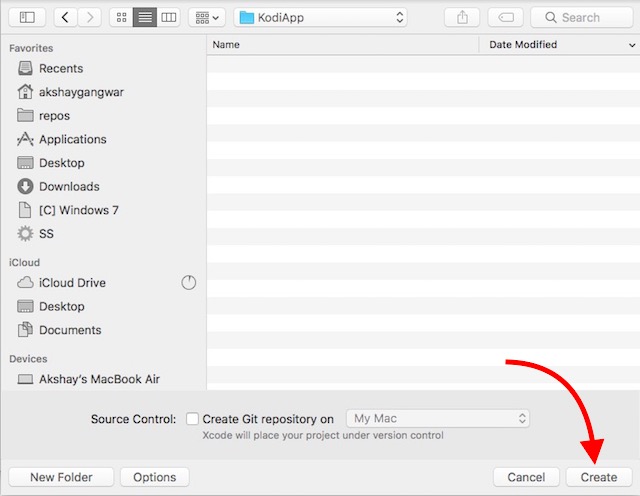This screenshot has height=496, width=640.
Task: Toggle the sidebar visibility button
Action: coord(27,18)
